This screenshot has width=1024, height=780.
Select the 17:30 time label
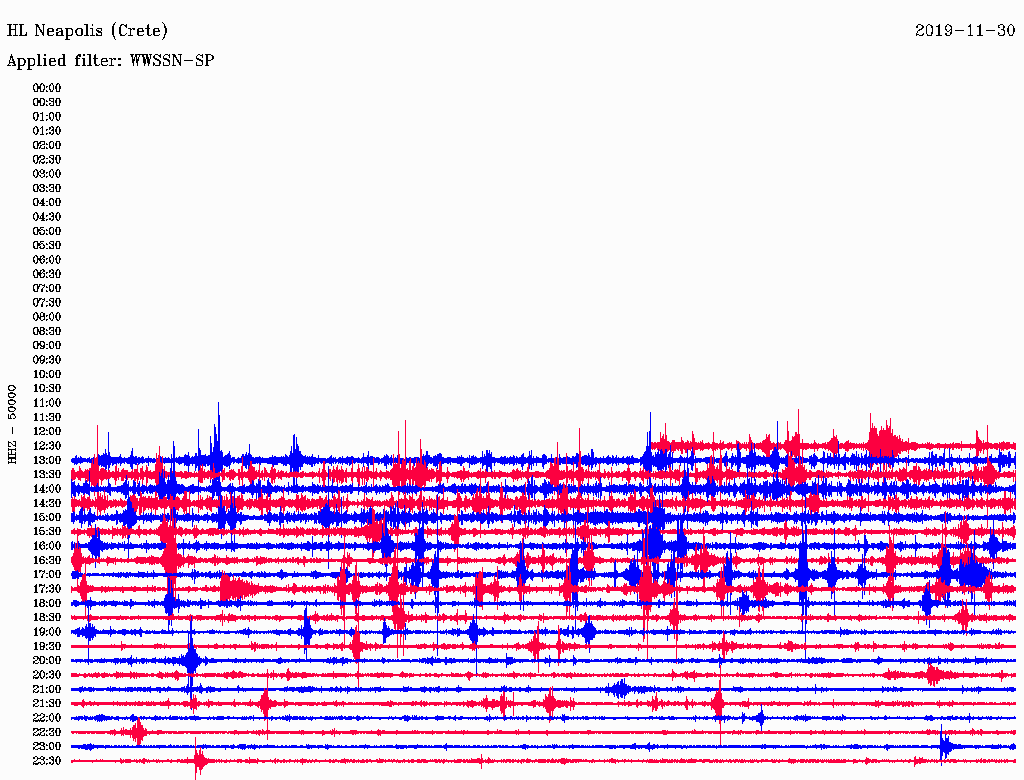(x=47, y=589)
